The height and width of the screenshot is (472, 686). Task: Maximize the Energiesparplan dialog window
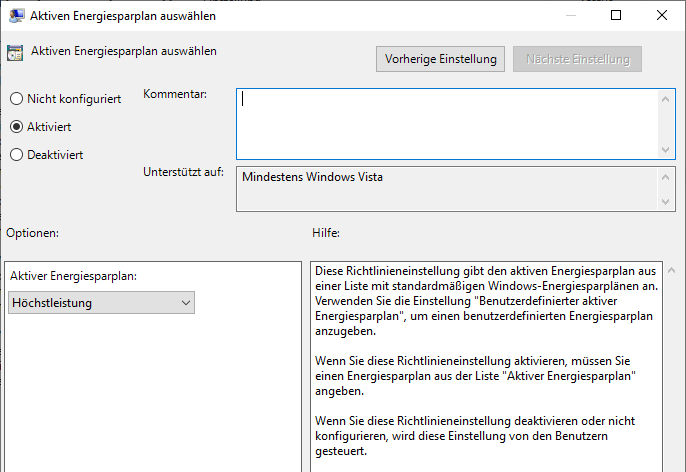(x=616, y=16)
